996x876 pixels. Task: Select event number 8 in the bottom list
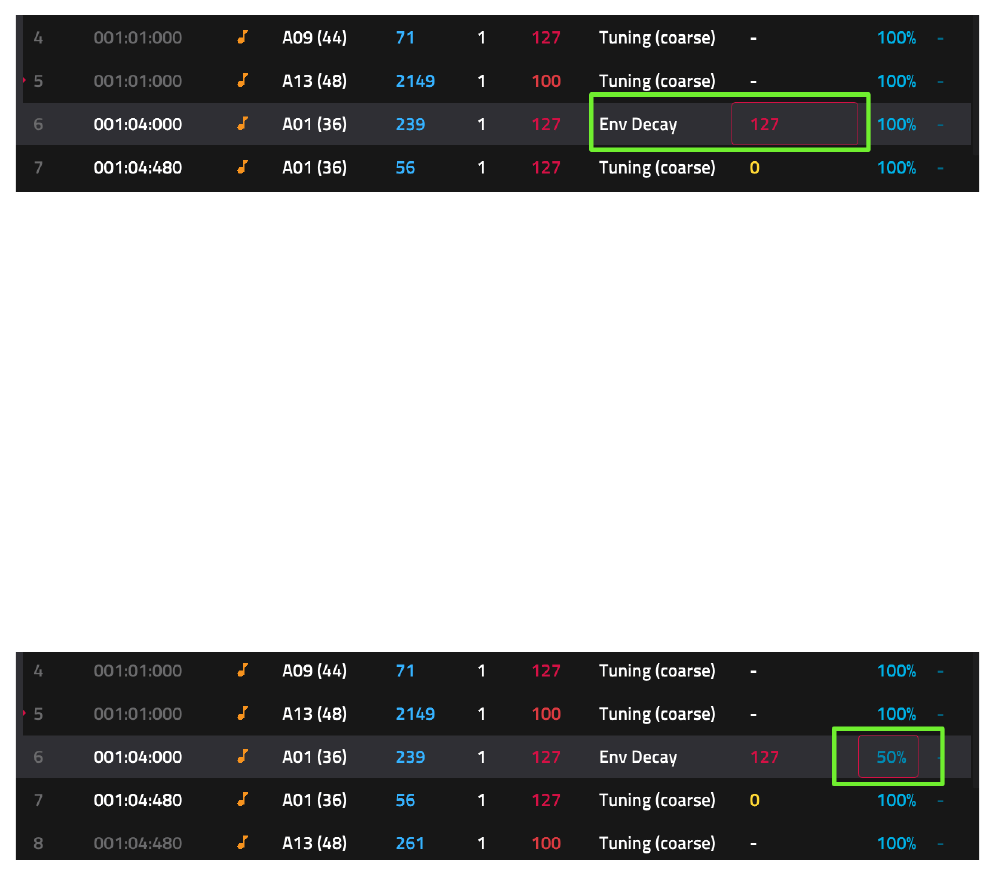[38, 843]
